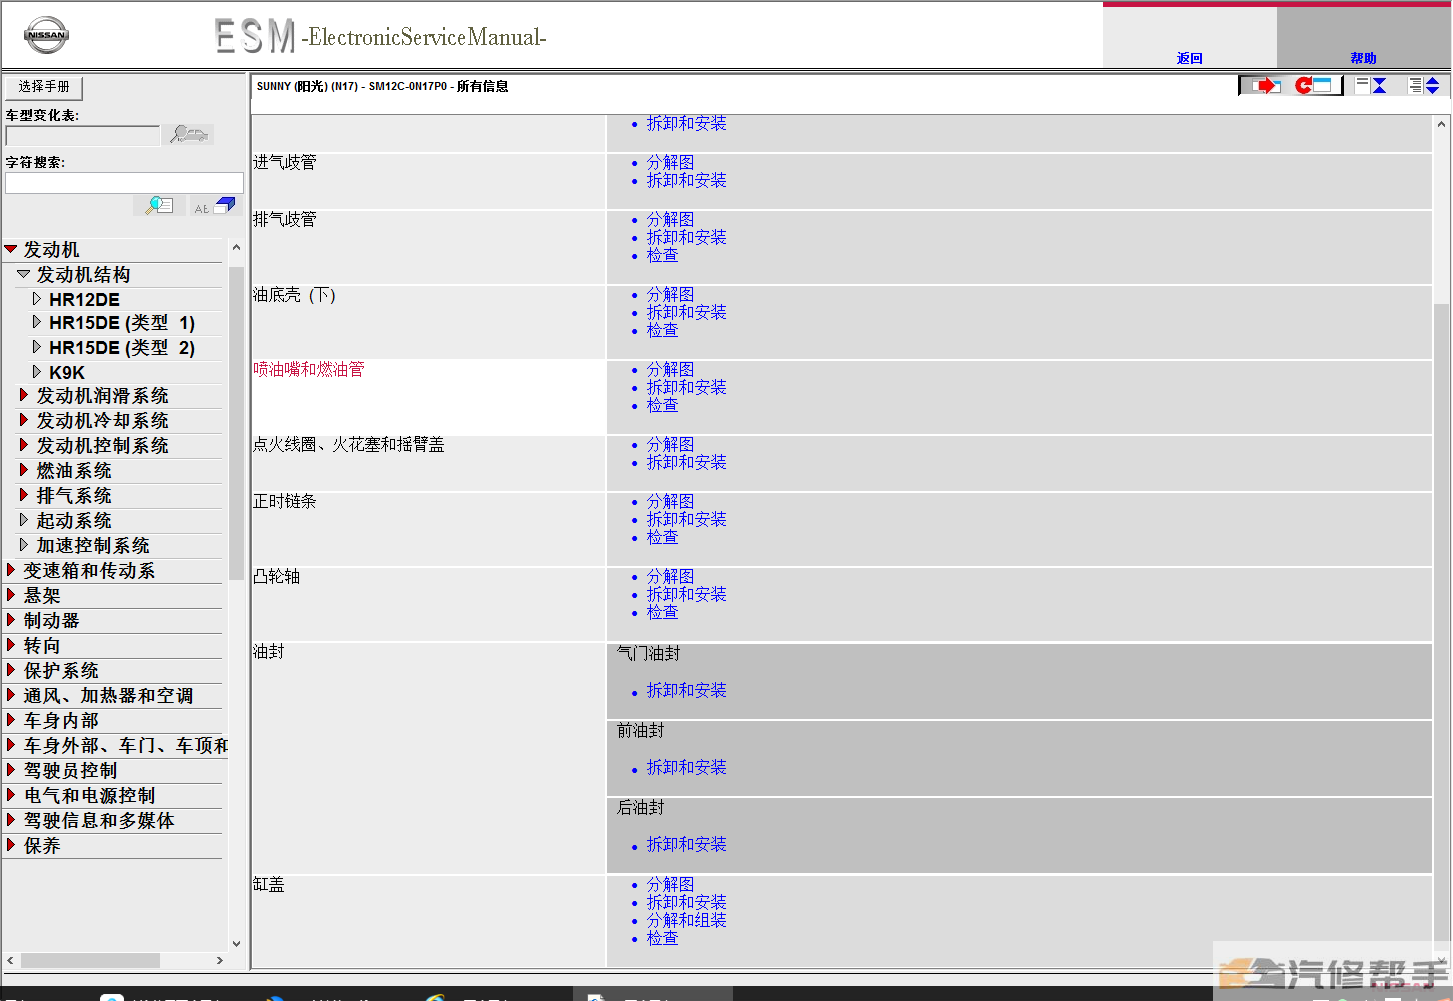Click the text search magnifier icon
This screenshot has width=1453, height=1001.
[160, 205]
